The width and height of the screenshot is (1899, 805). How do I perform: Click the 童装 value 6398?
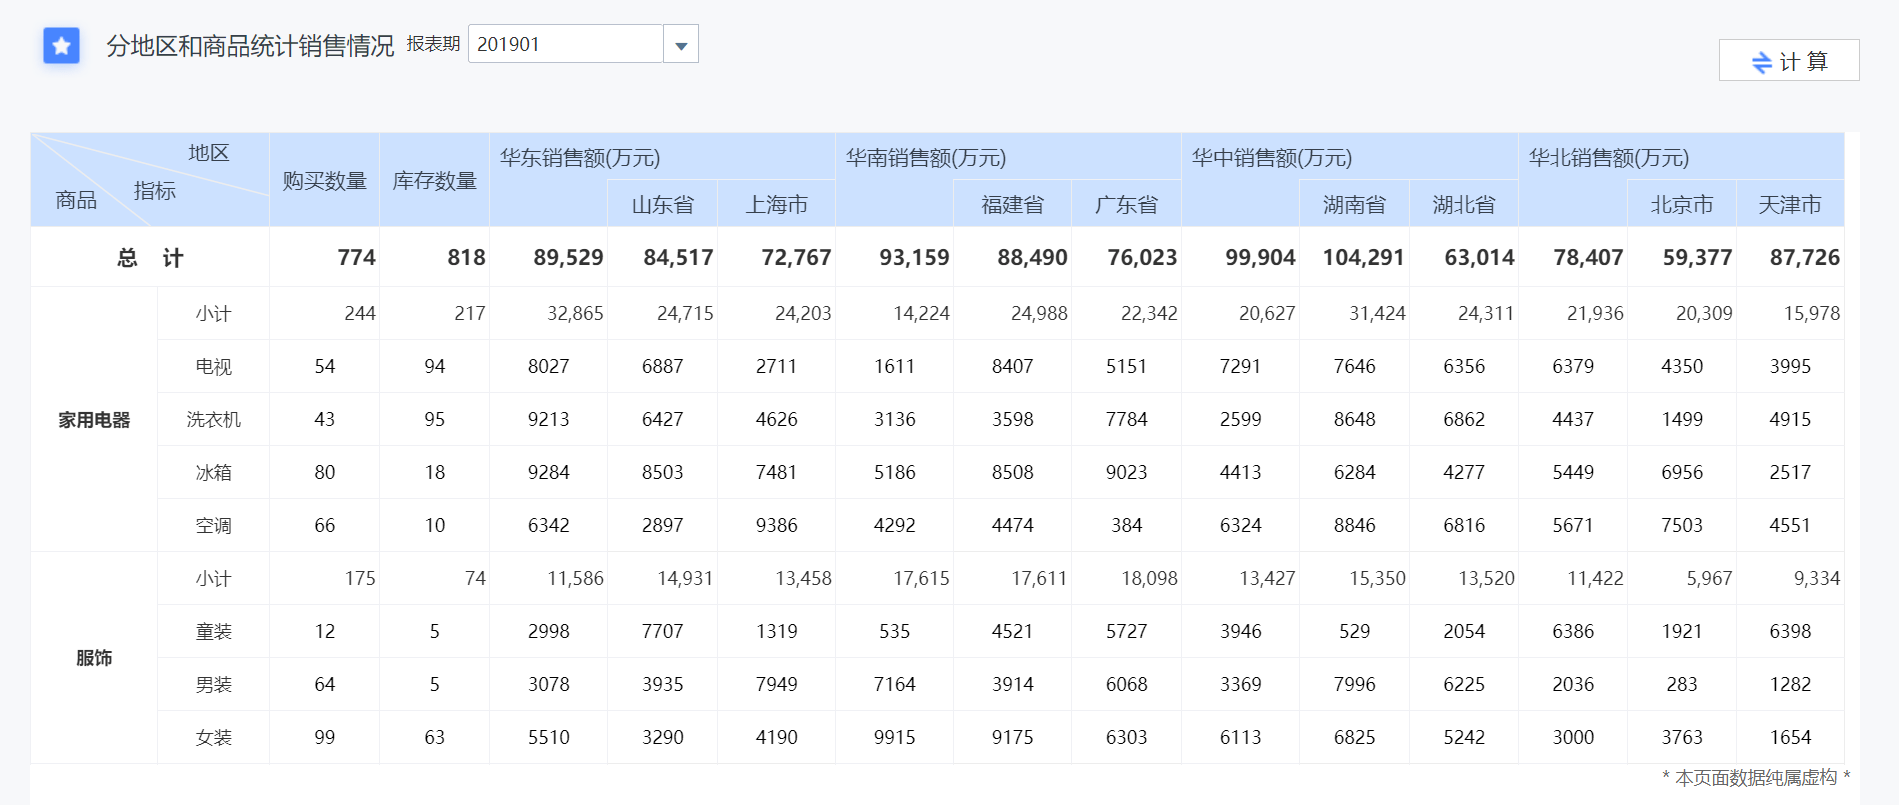pos(1790,632)
